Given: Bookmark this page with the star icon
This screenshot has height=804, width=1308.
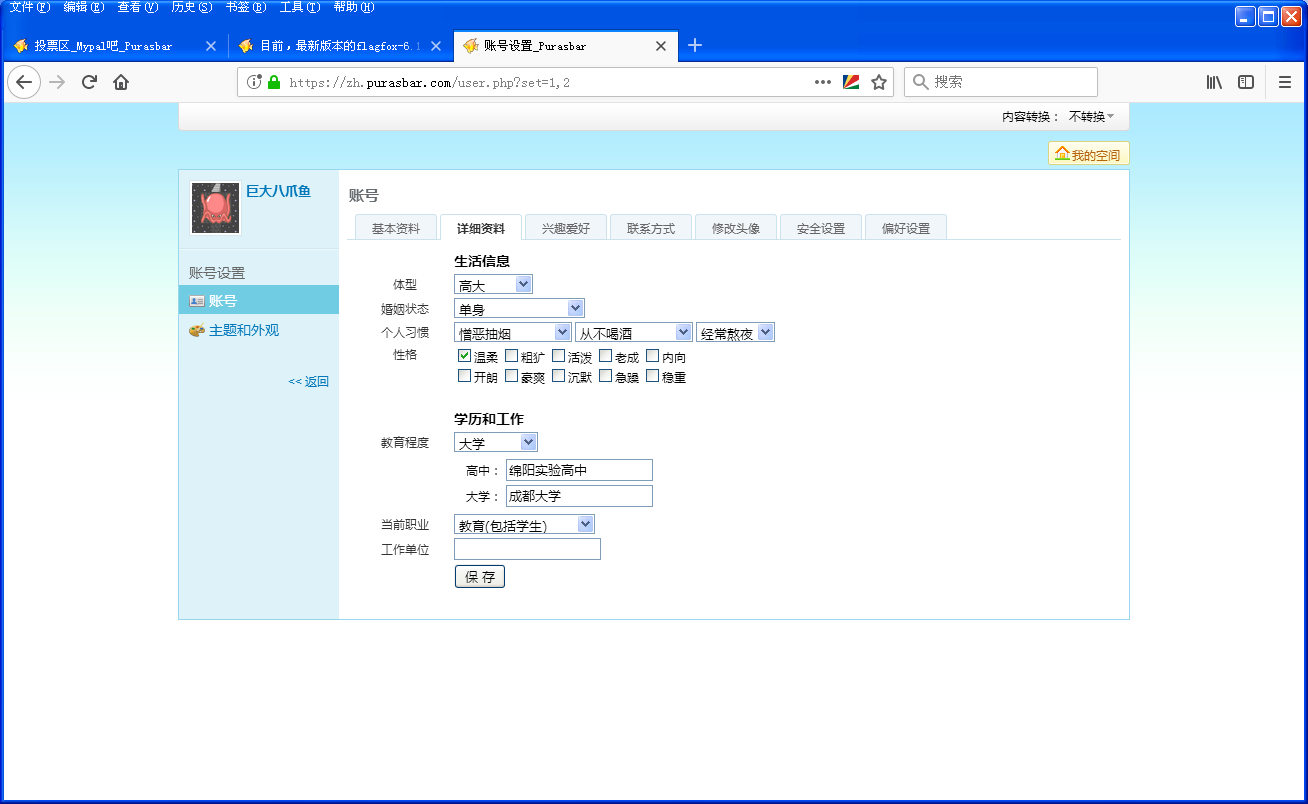Looking at the screenshot, I should click(879, 82).
